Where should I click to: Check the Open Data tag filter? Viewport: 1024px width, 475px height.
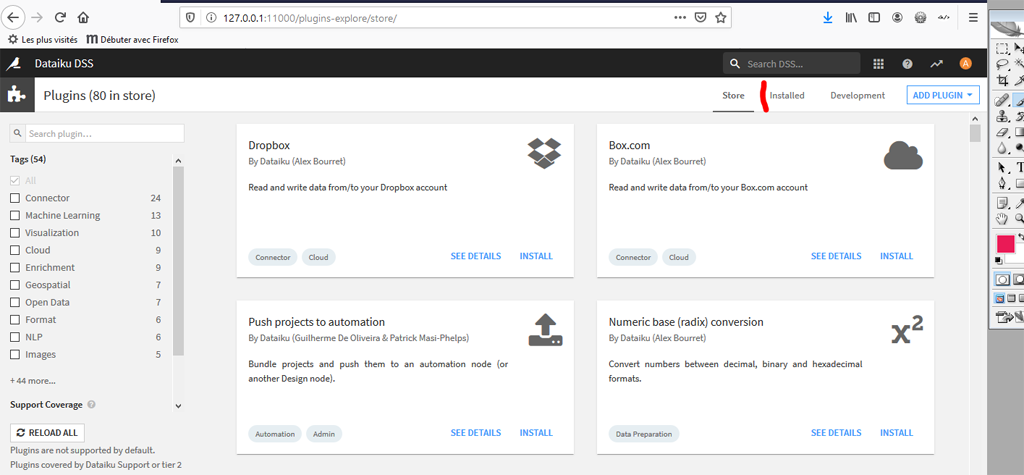click(x=15, y=303)
